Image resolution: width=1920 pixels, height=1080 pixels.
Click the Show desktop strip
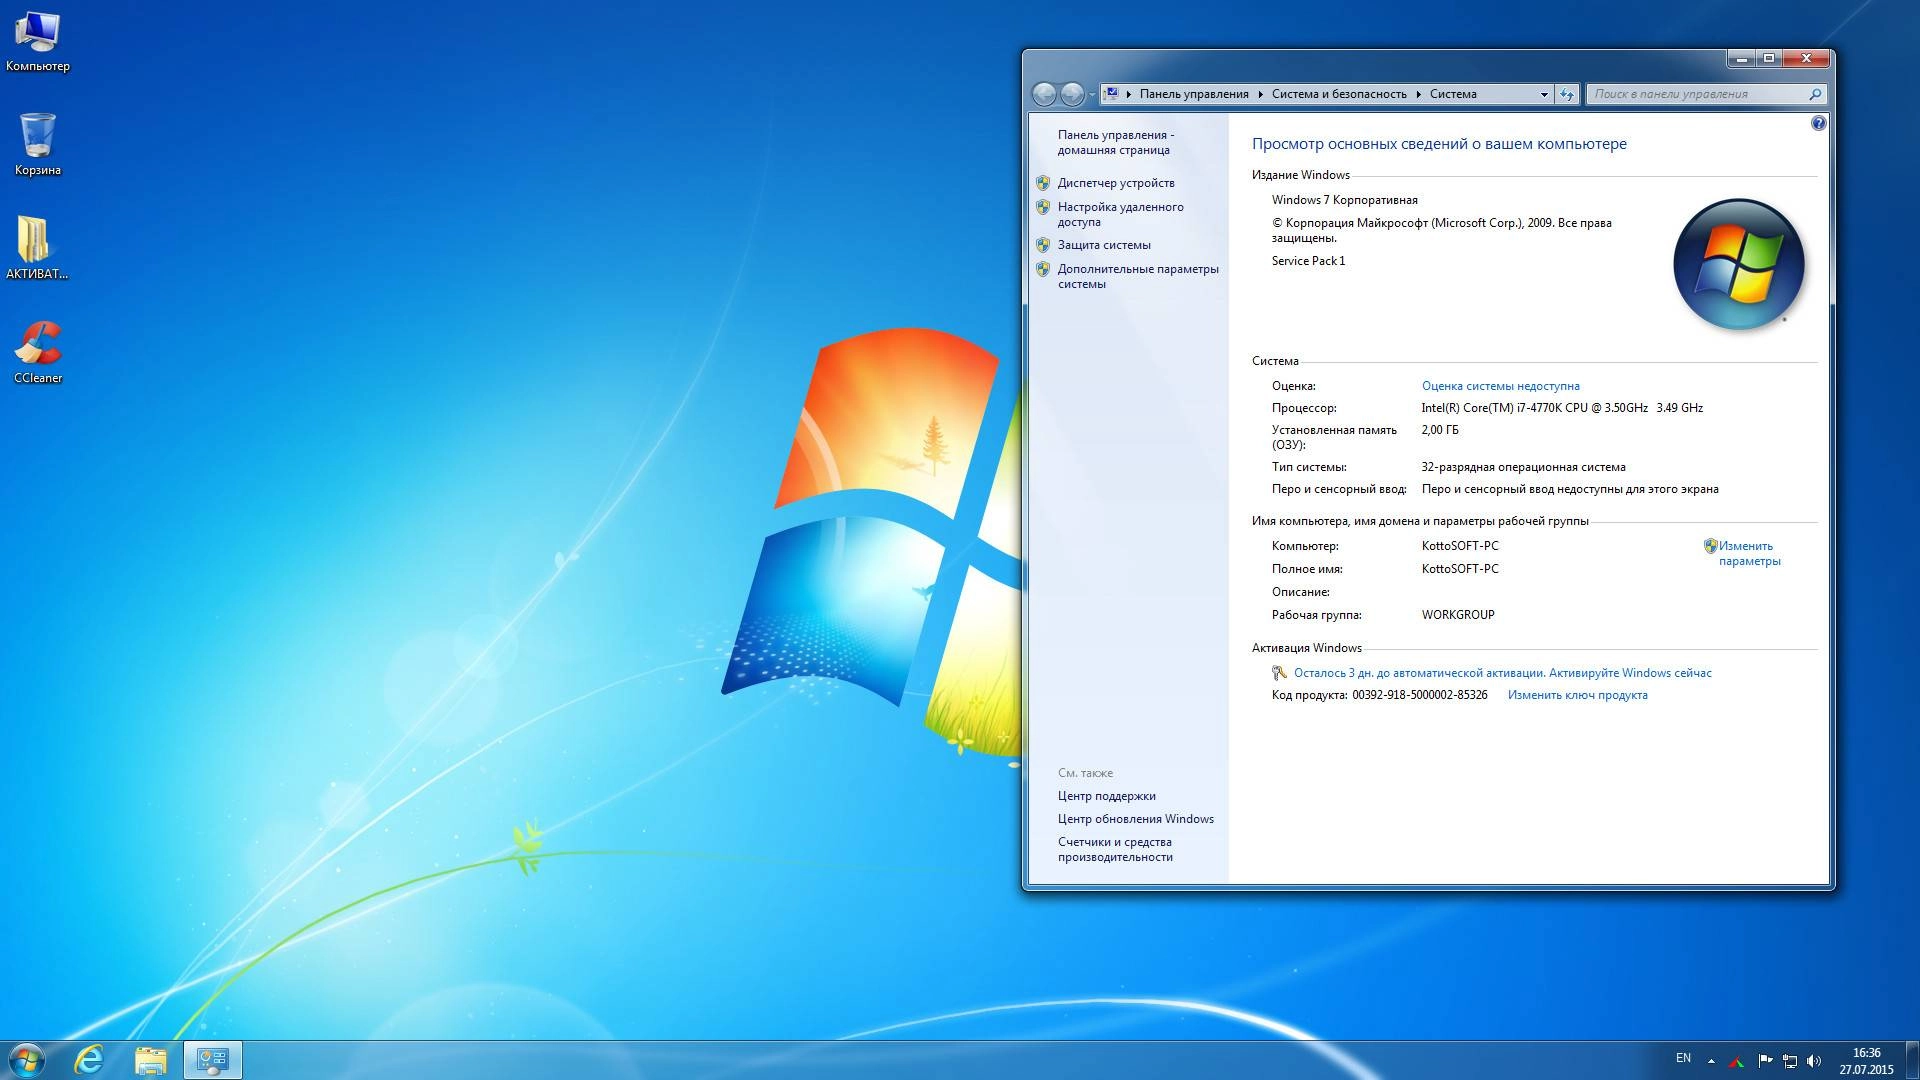pyautogui.click(x=1912, y=1060)
